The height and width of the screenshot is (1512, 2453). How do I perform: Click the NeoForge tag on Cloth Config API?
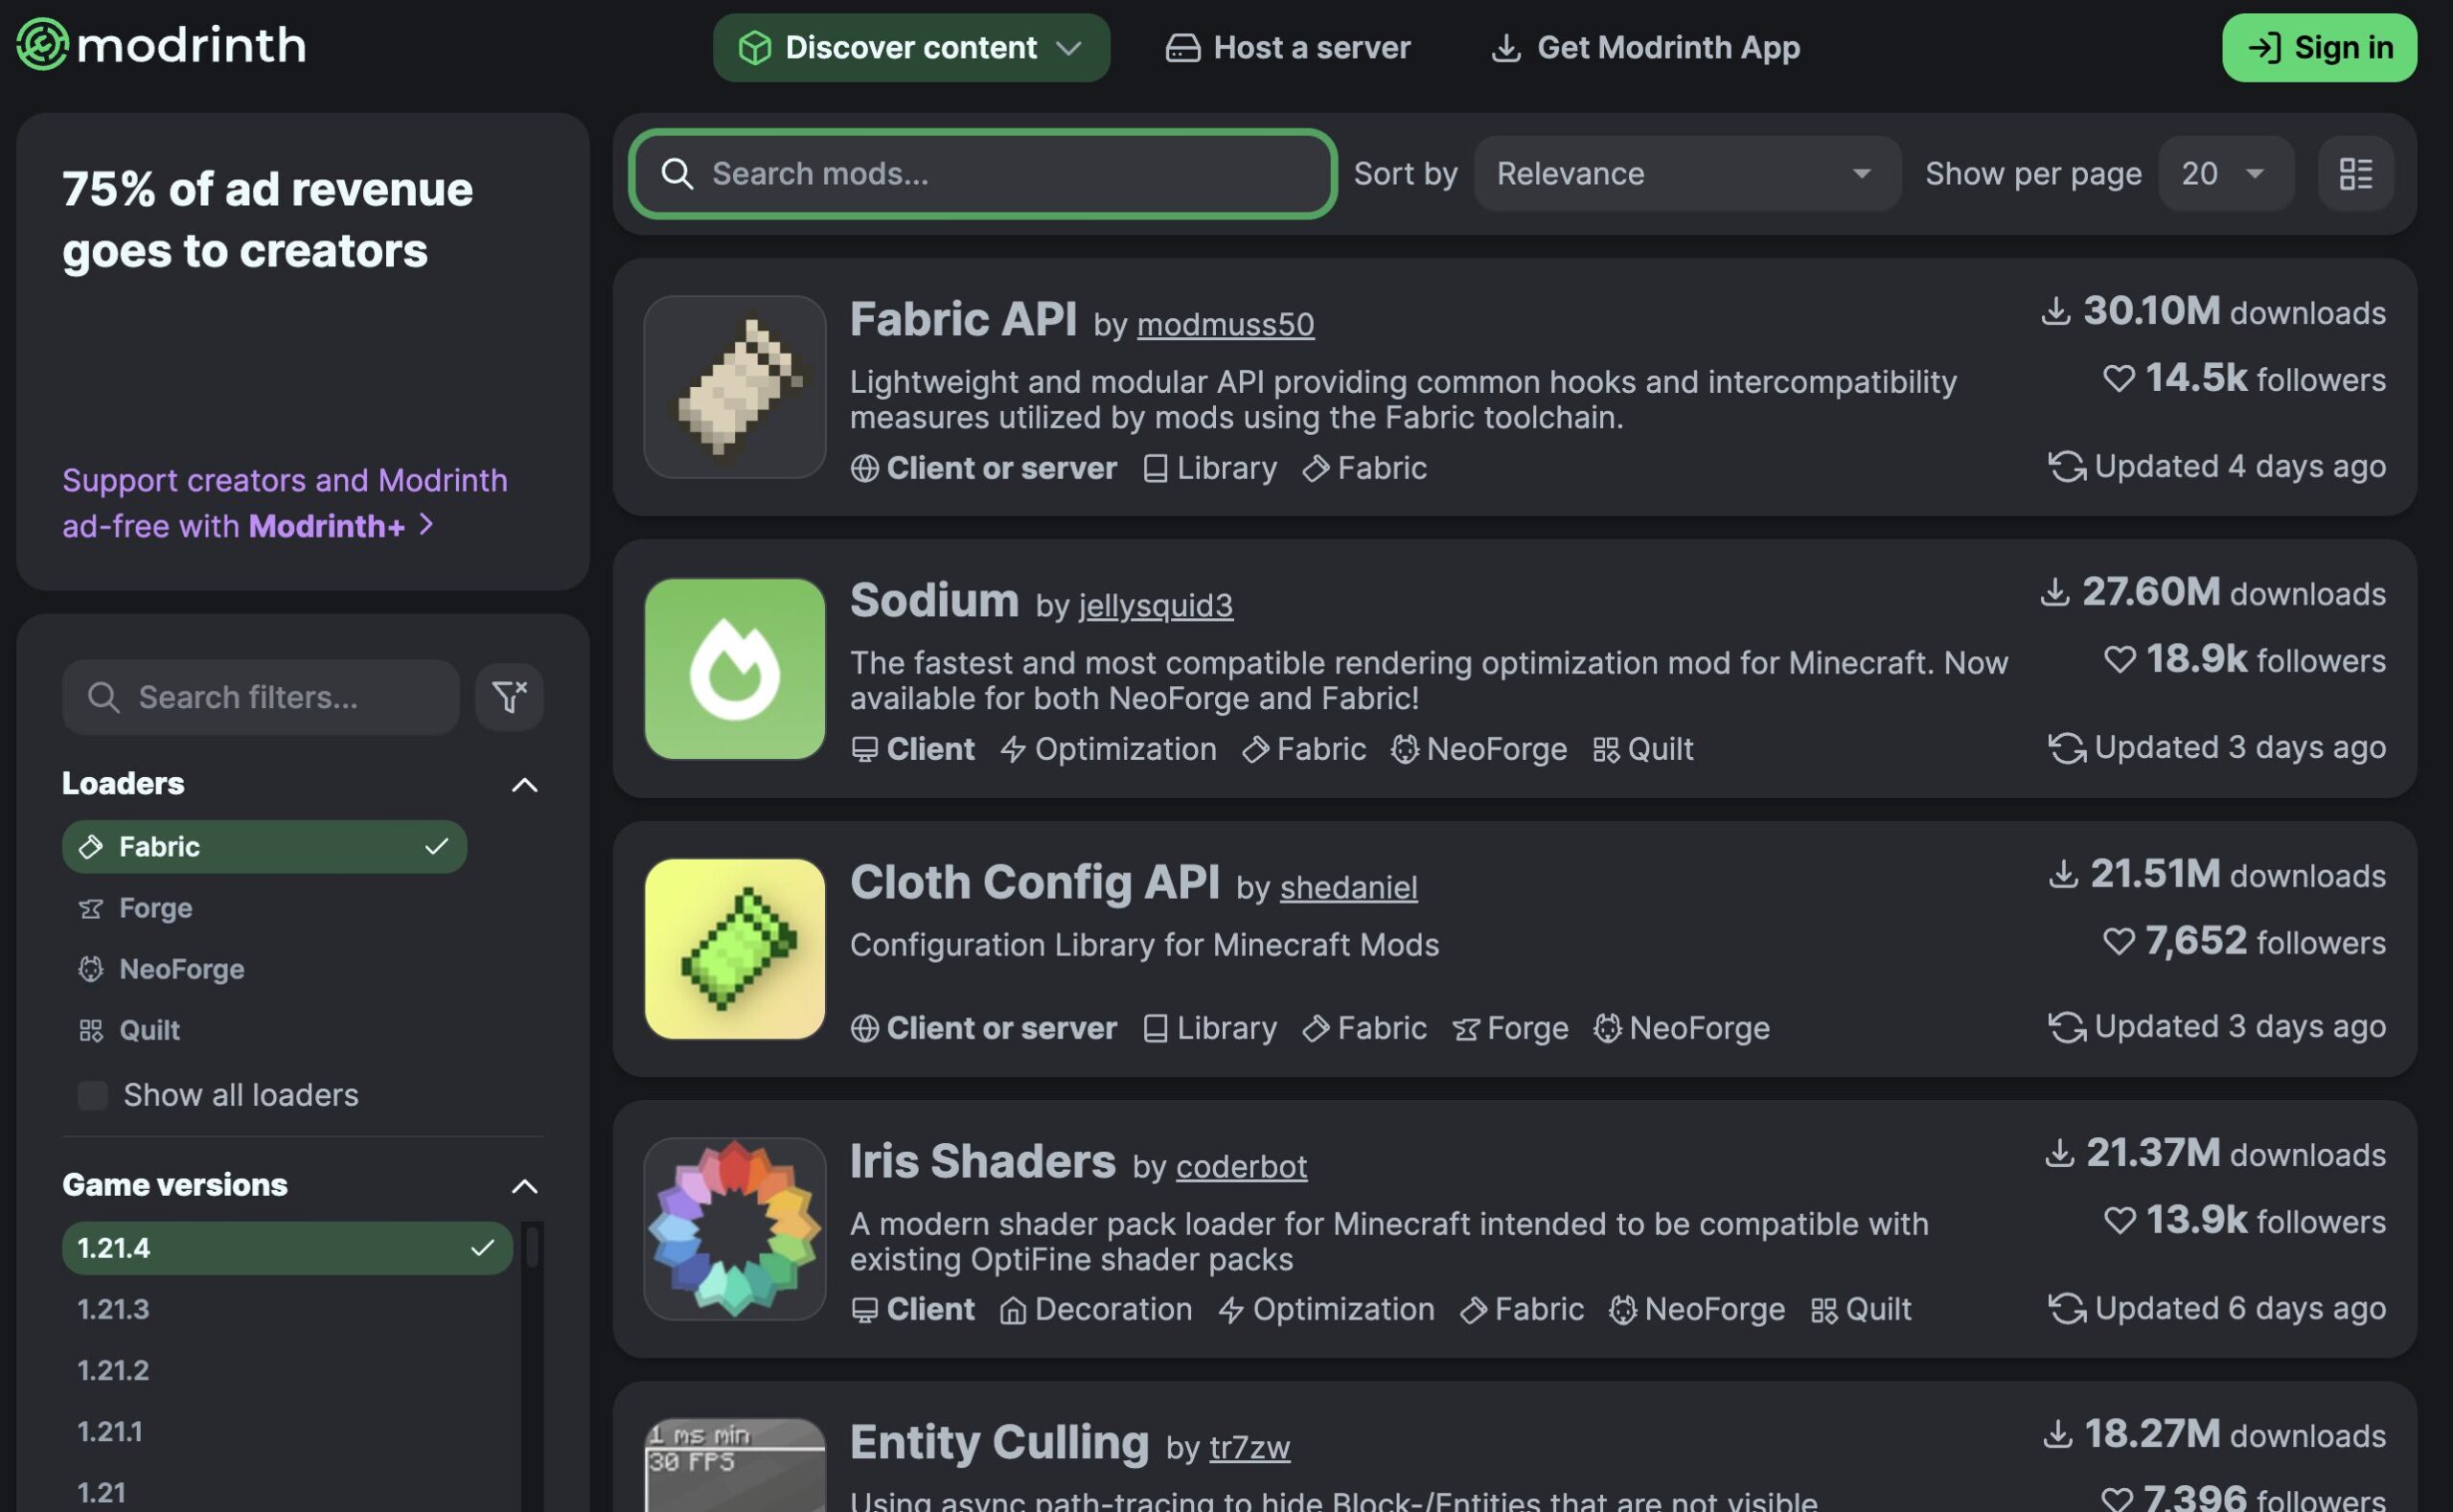click(x=1682, y=1028)
